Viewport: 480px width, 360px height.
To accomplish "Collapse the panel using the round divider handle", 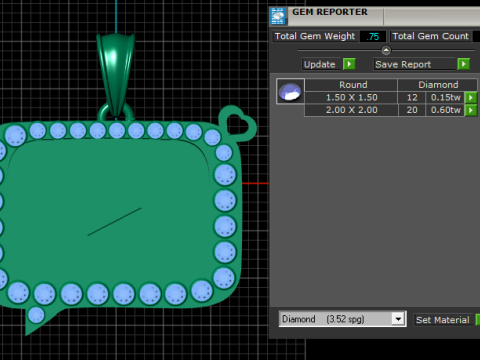I will click(386, 50).
